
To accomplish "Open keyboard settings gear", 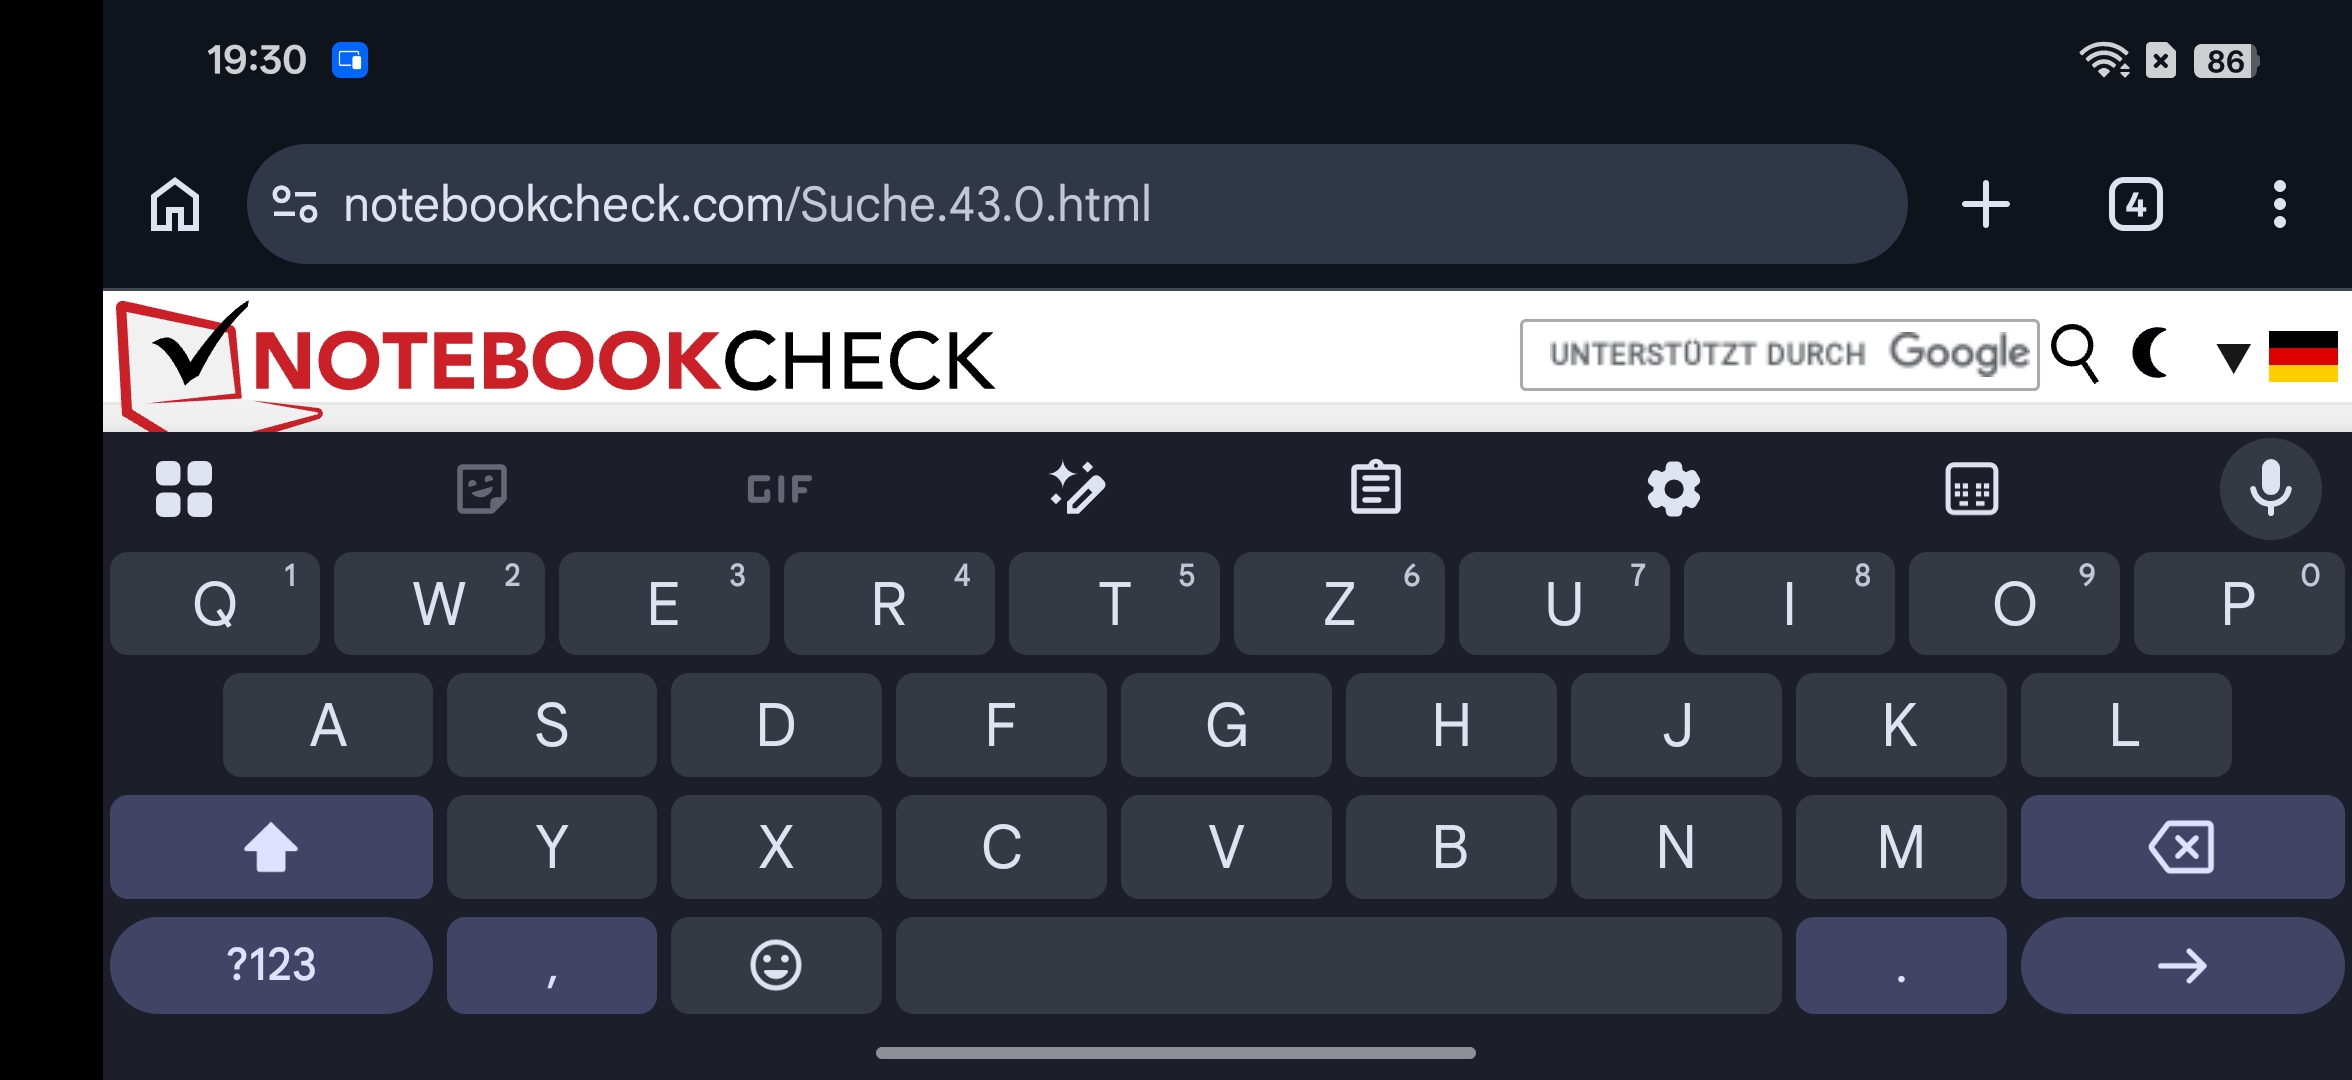I will coord(1673,489).
